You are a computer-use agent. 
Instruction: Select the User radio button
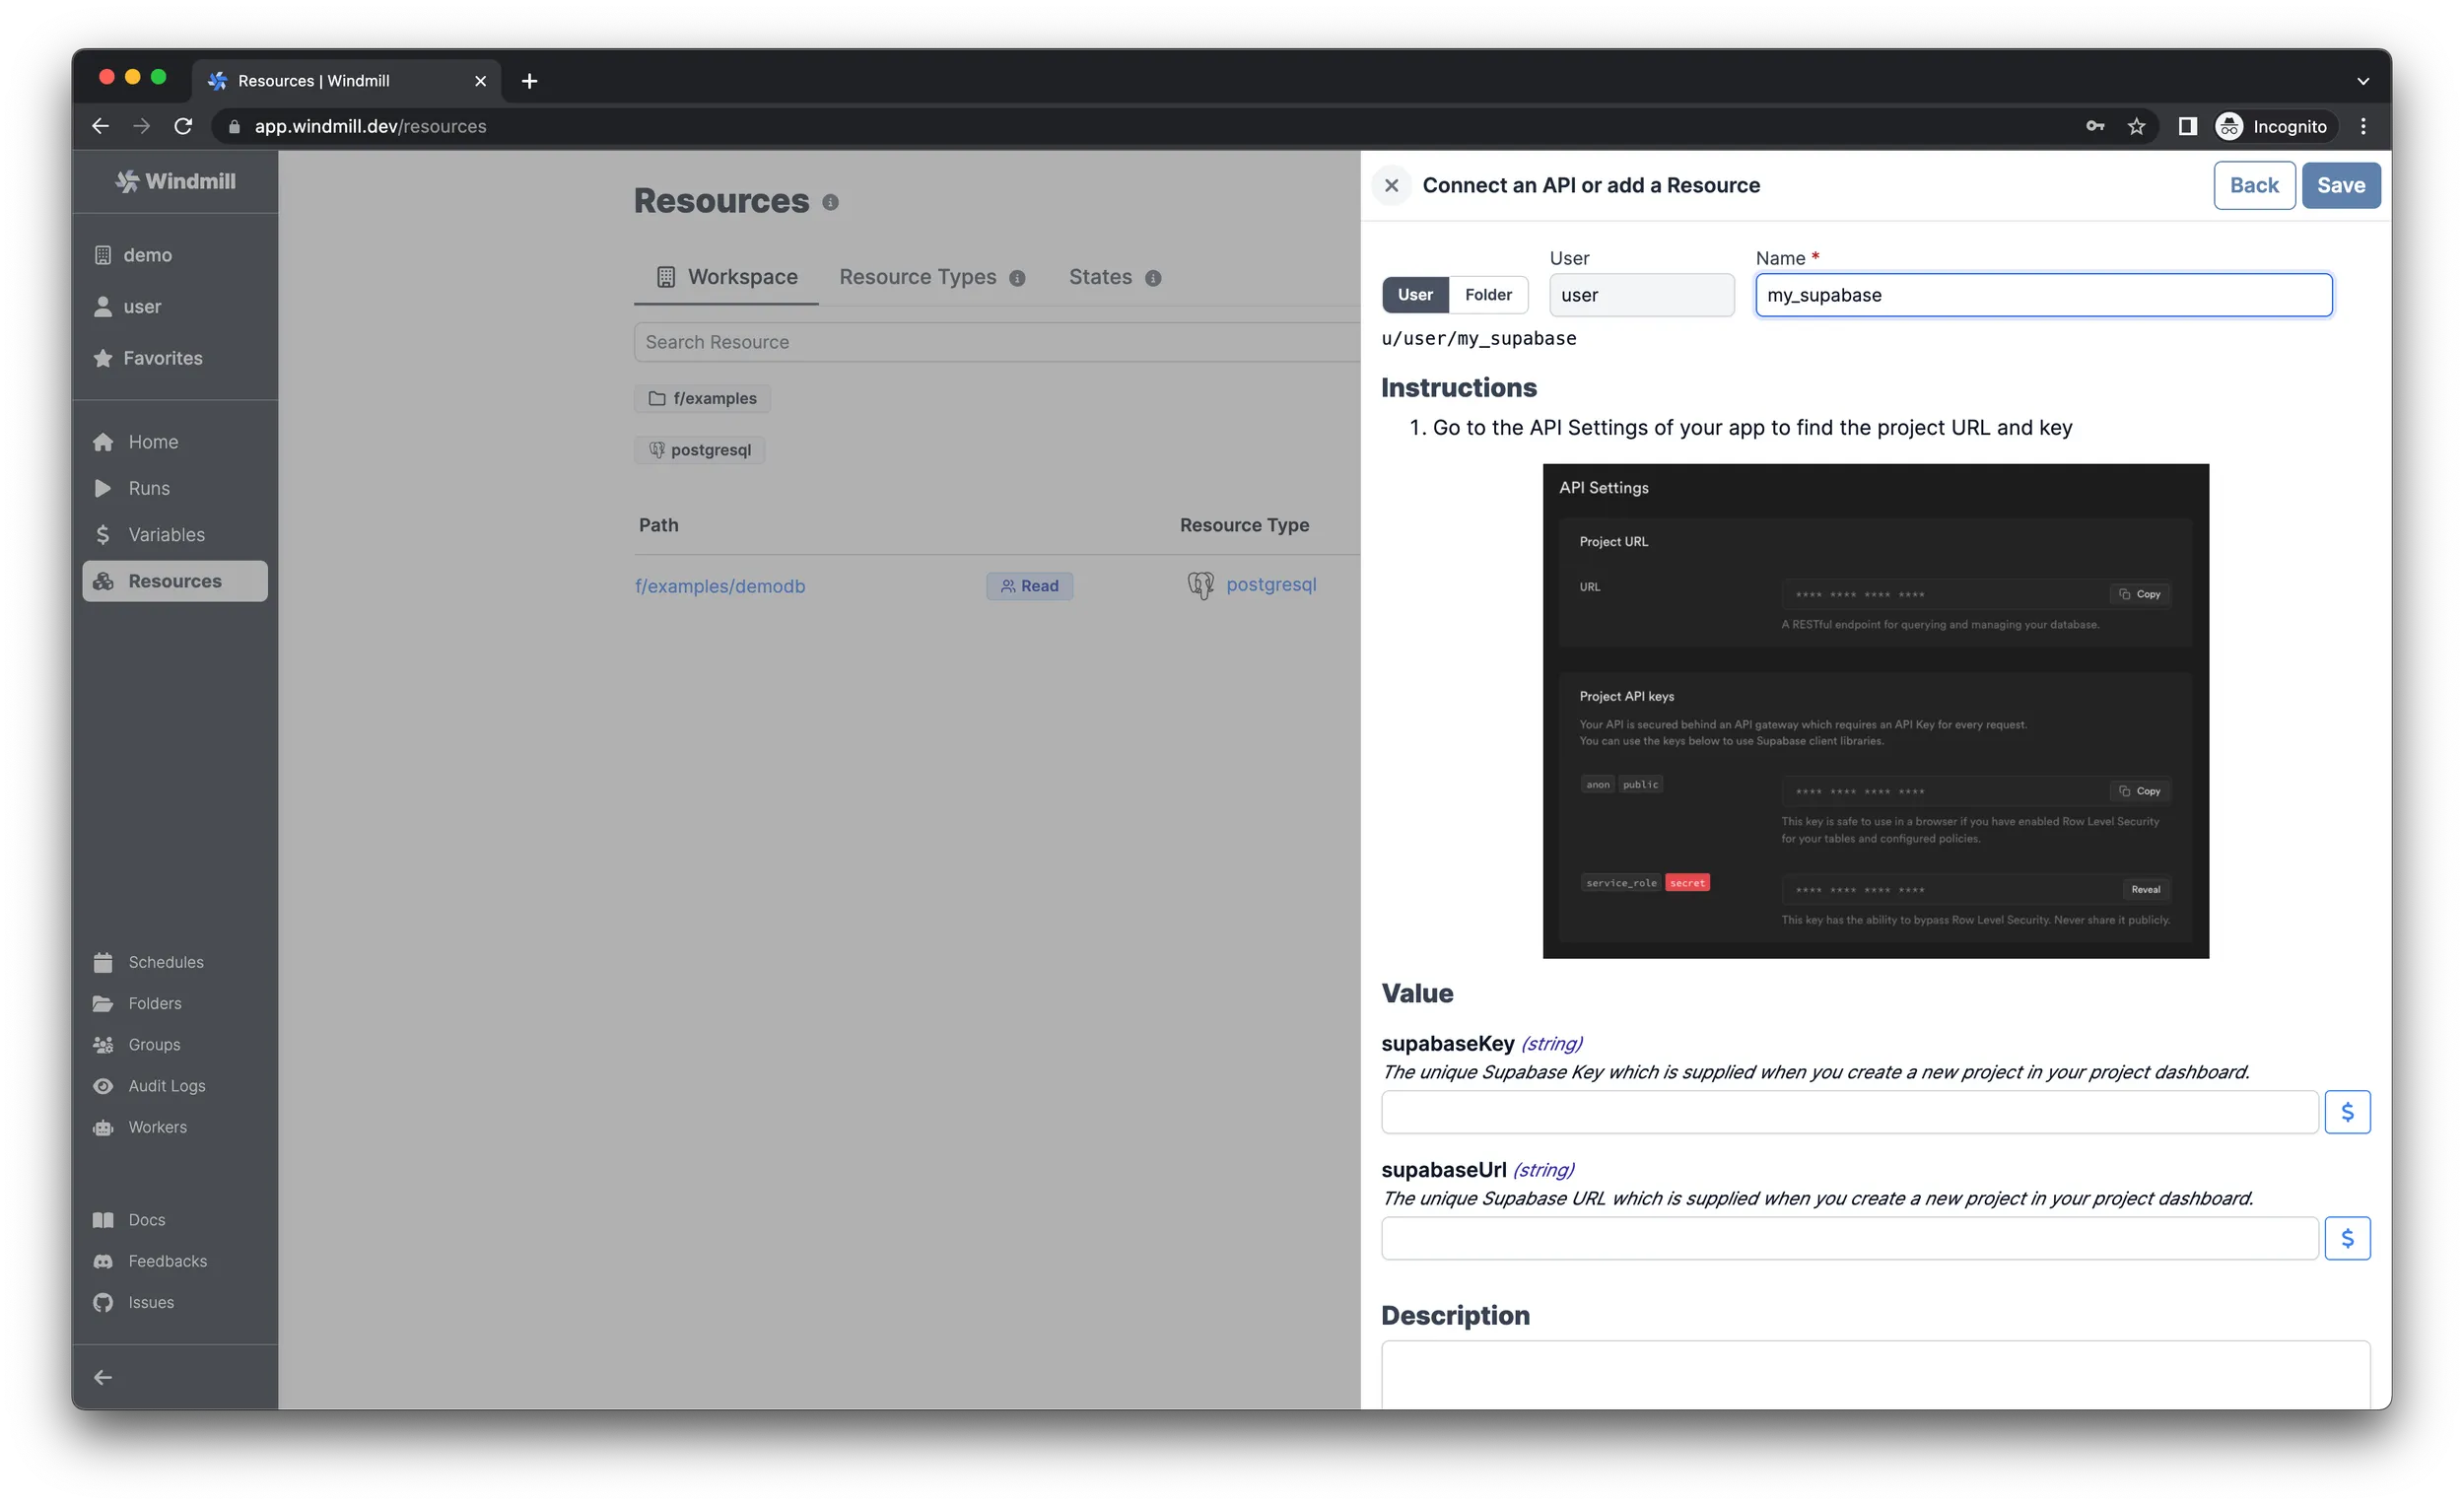[x=1415, y=294]
